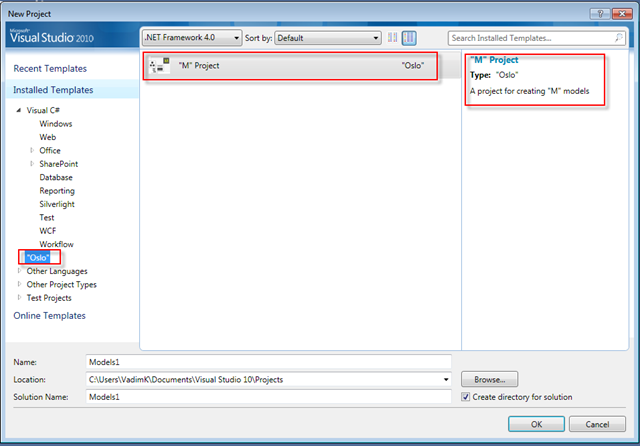This screenshot has width=640, height=446.
Task: Select the "M" Project template name
Action: 199,66
